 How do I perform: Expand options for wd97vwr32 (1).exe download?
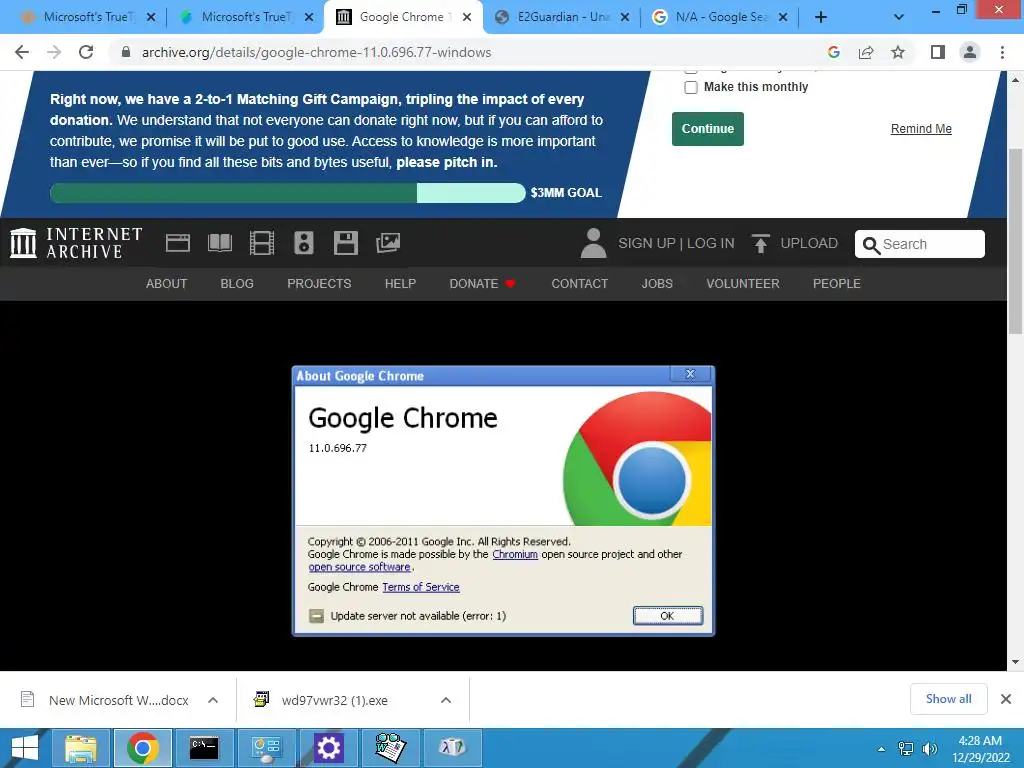(x=446, y=700)
